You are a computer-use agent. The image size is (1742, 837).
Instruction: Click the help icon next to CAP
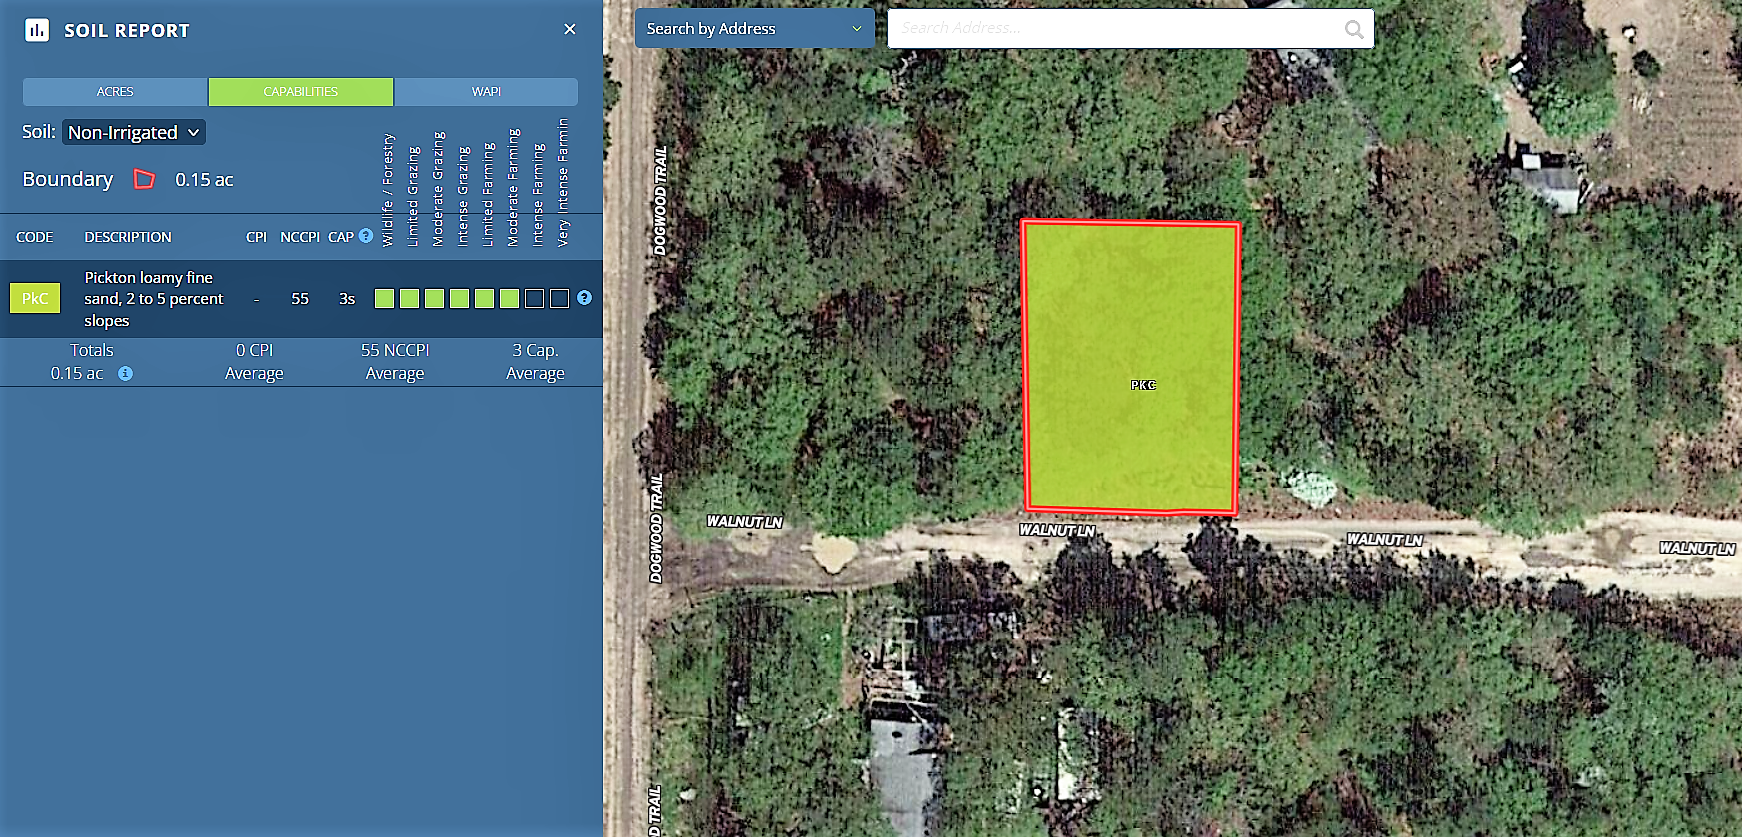[x=366, y=236]
